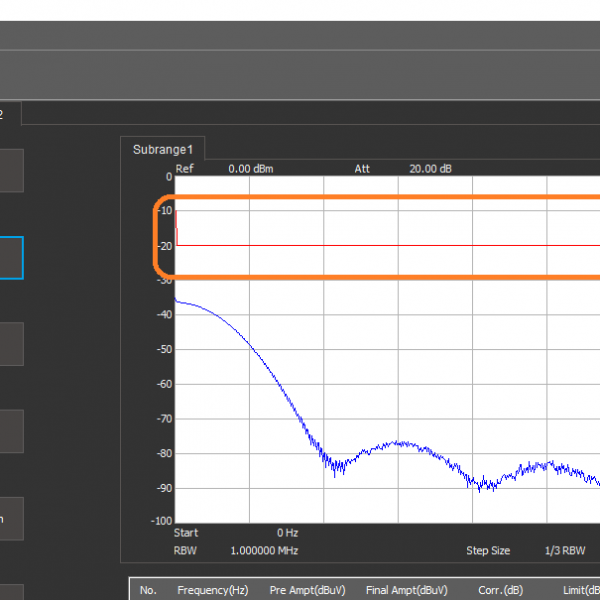Click the Pre Ampt(dBuV) column header
This screenshot has width=600, height=600.
point(308,590)
